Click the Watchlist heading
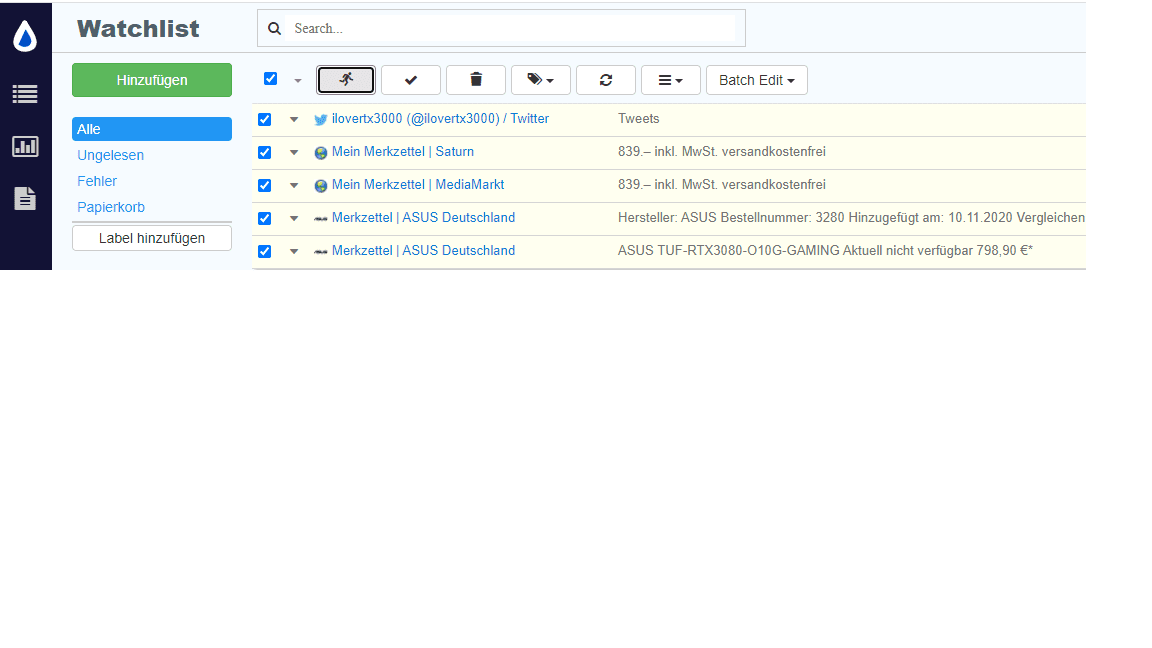Screen dimensions: 1152x648 click(138, 29)
